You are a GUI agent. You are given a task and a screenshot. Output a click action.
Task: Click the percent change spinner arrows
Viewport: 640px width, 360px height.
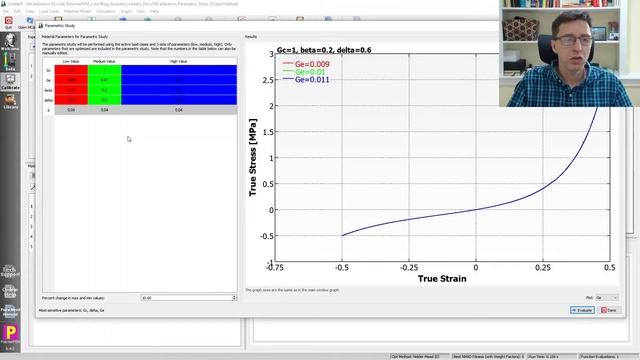[x=234, y=298]
